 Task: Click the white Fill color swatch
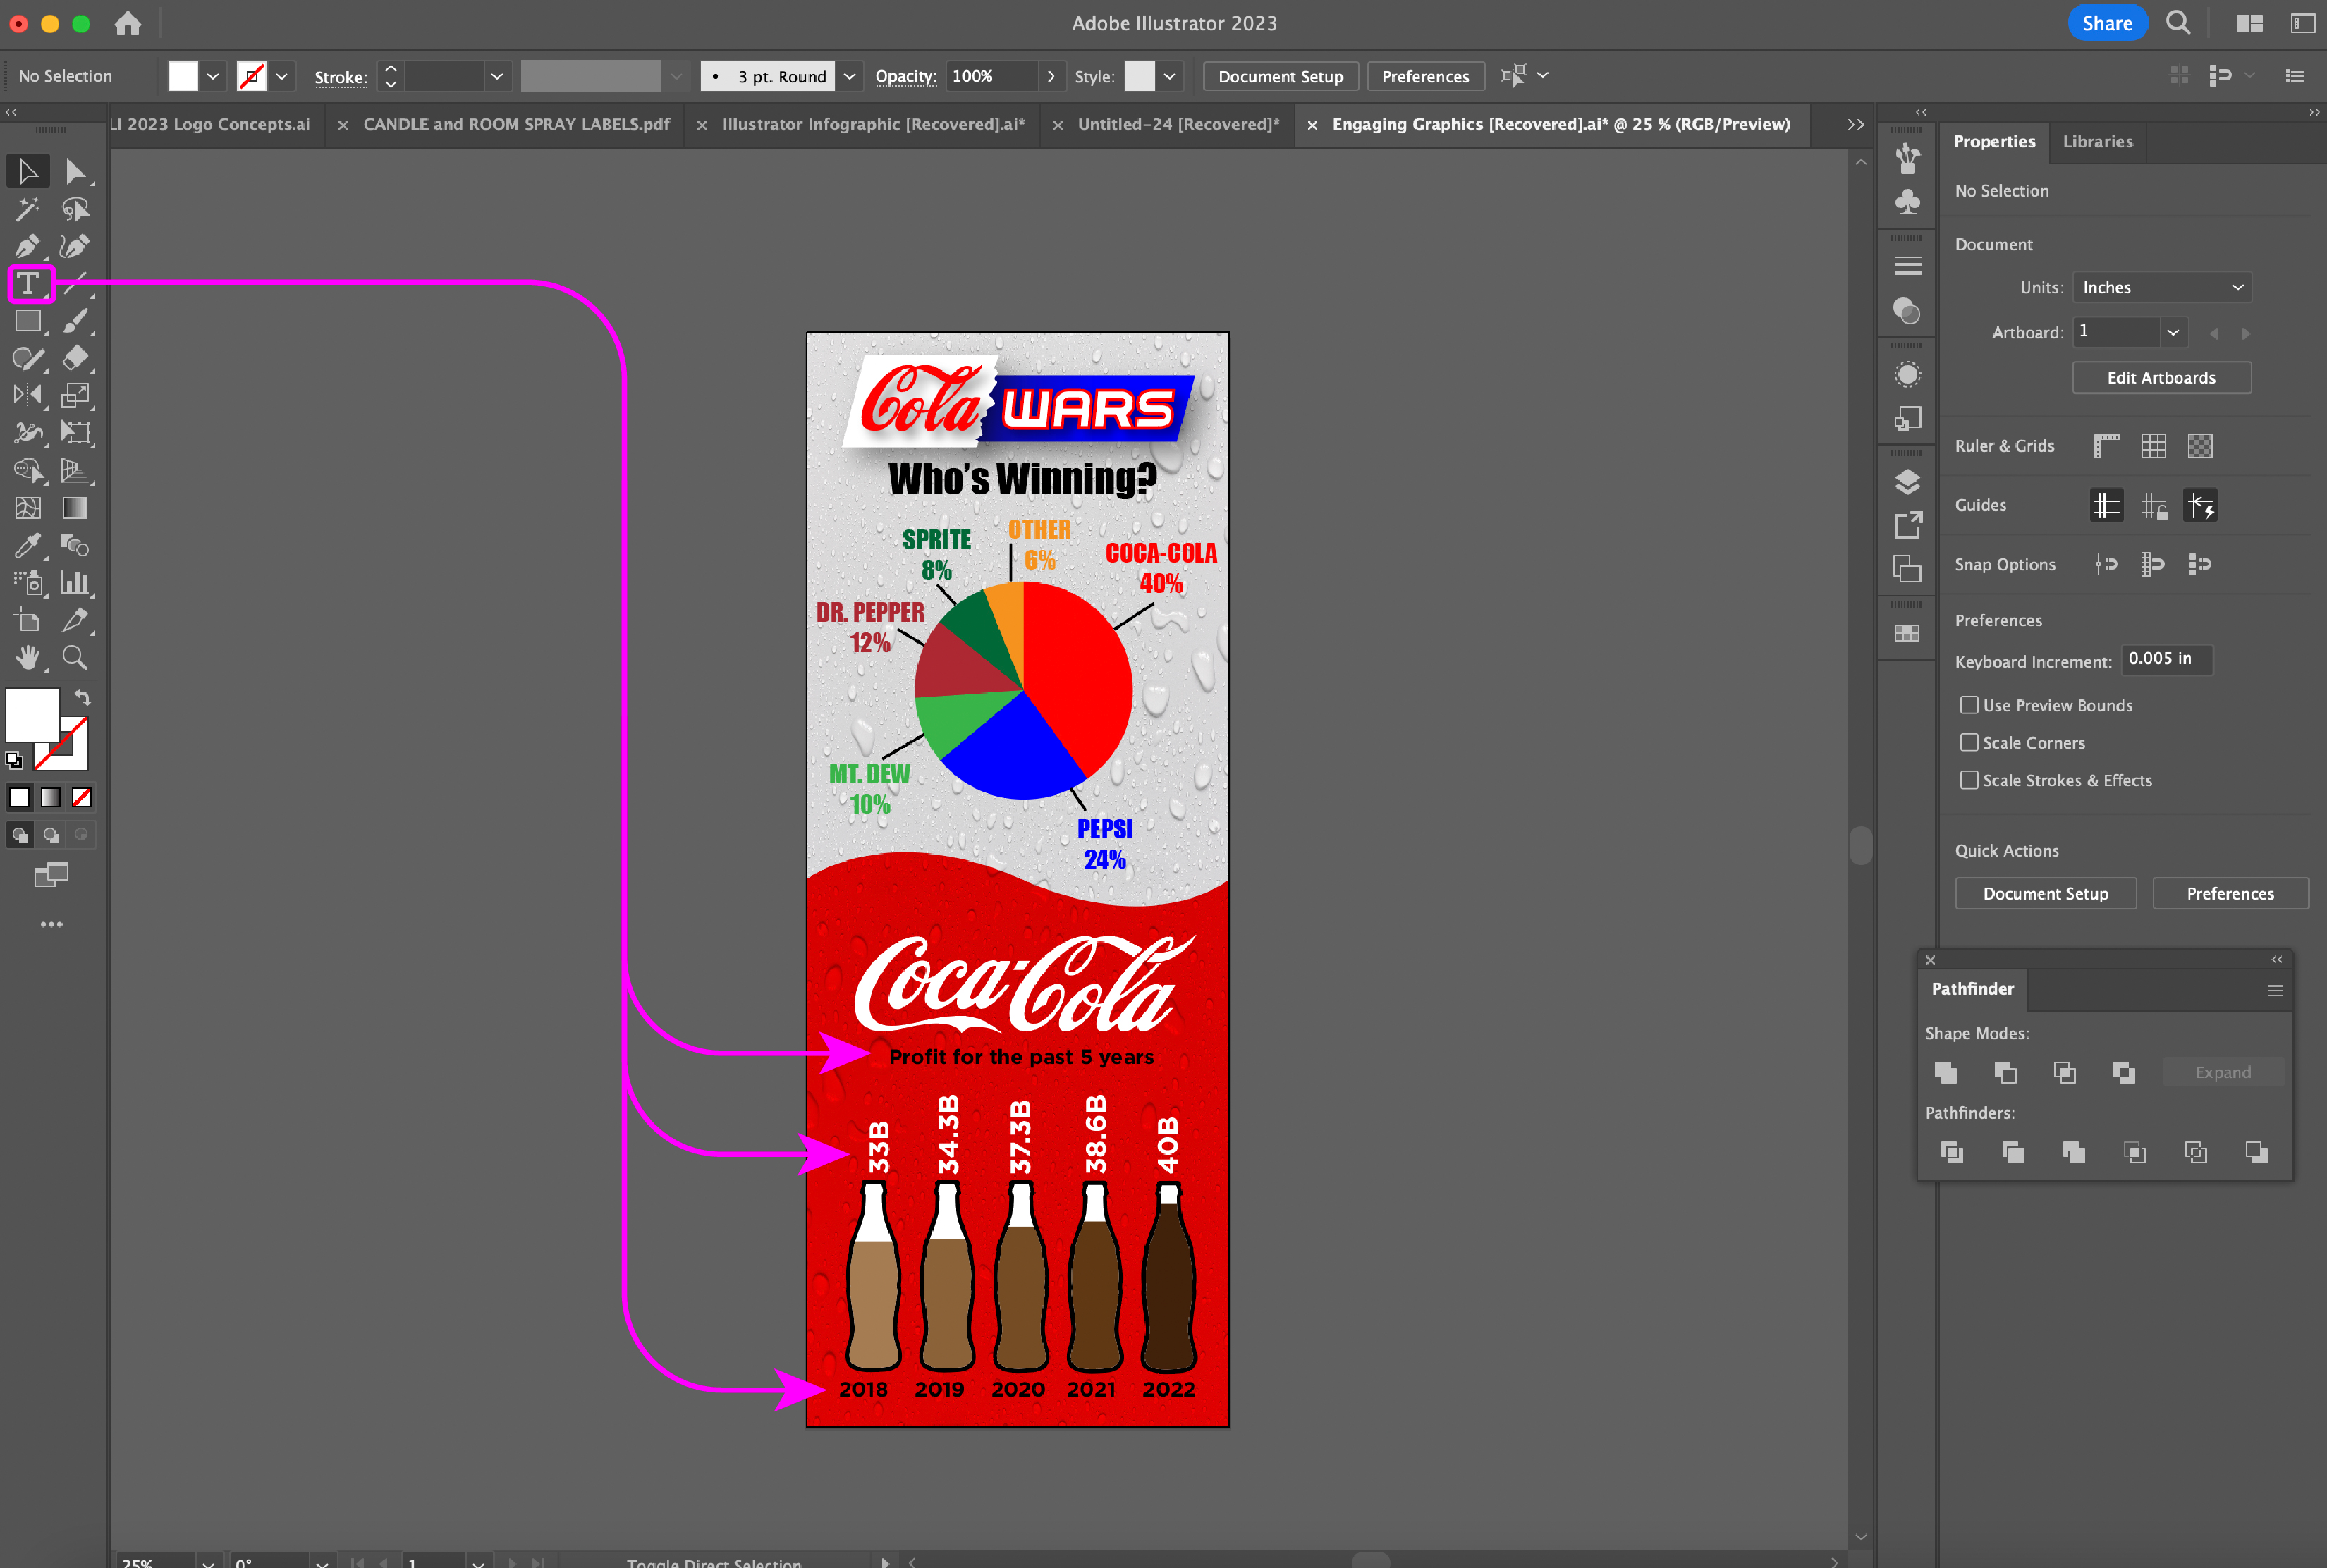pyautogui.click(x=32, y=714)
